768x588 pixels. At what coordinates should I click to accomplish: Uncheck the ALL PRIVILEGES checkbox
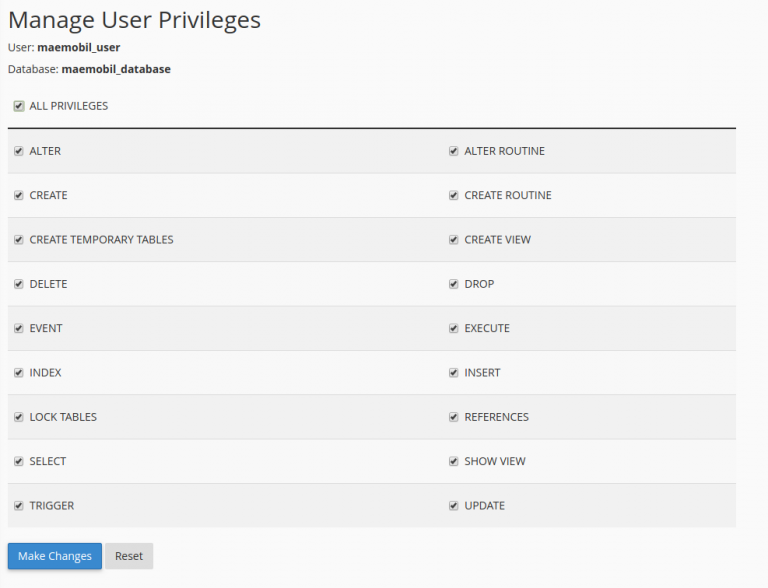(19, 106)
